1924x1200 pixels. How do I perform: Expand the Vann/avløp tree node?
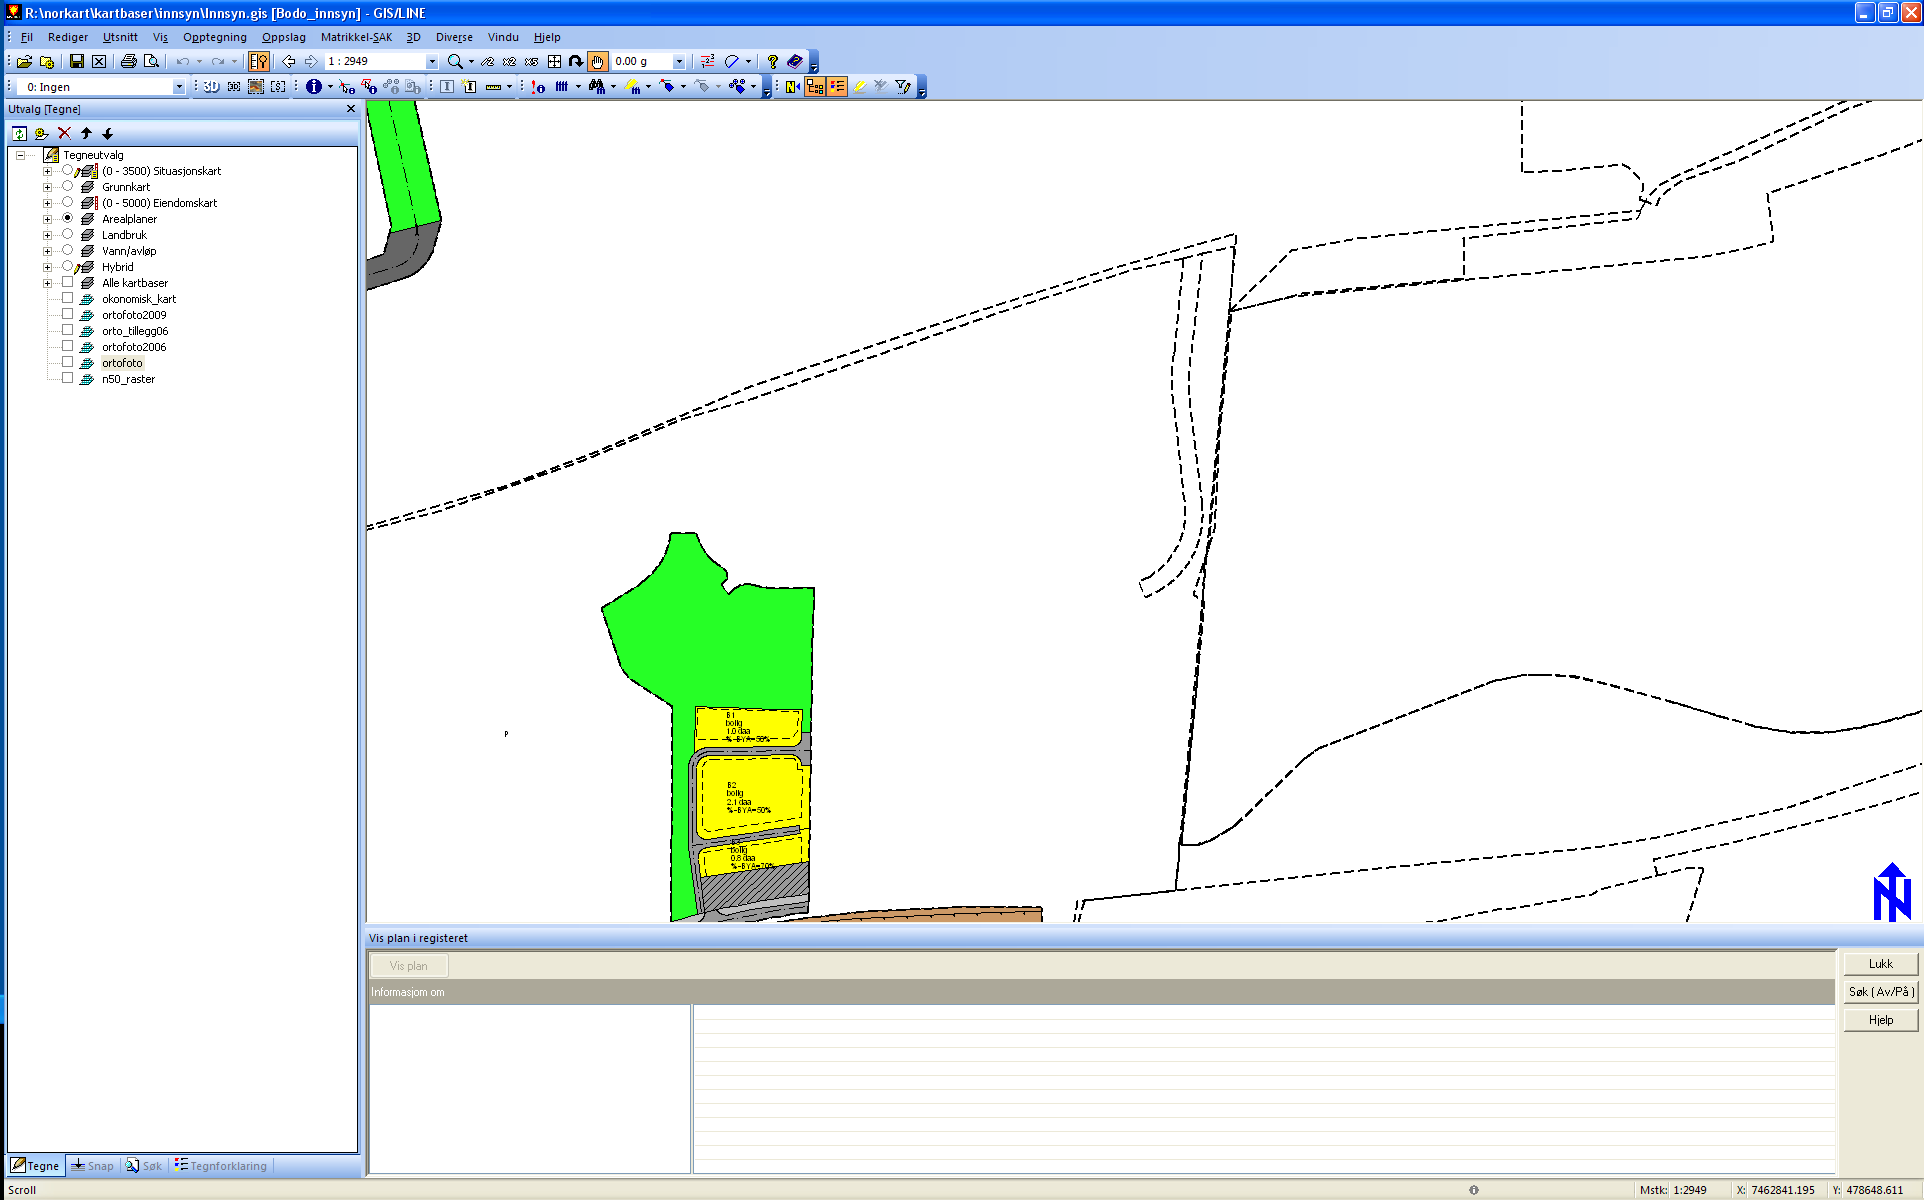coord(47,251)
